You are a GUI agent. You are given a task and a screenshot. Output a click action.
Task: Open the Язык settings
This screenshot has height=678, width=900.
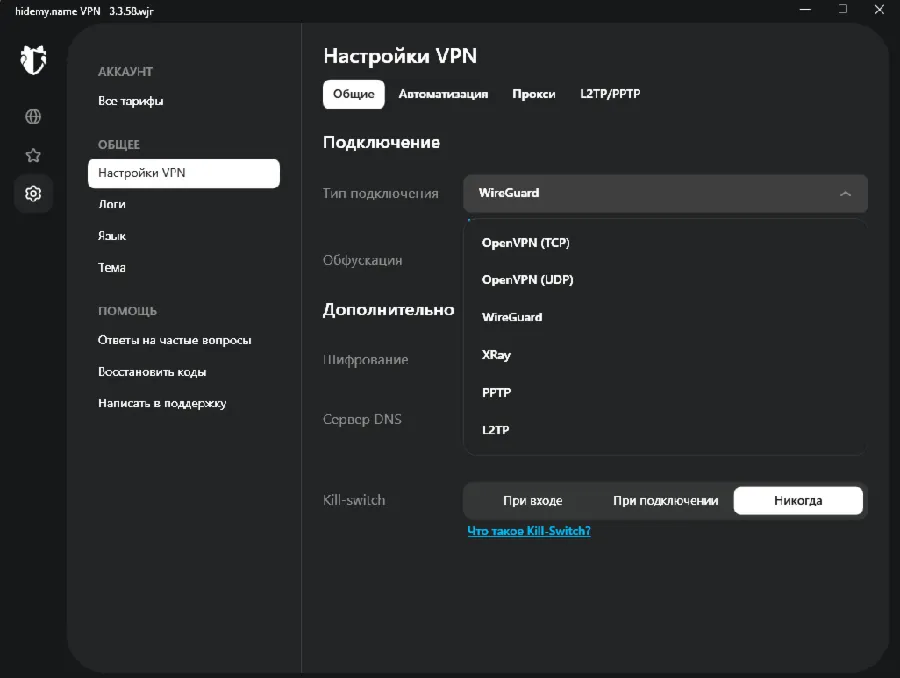click(x=112, y=236)
